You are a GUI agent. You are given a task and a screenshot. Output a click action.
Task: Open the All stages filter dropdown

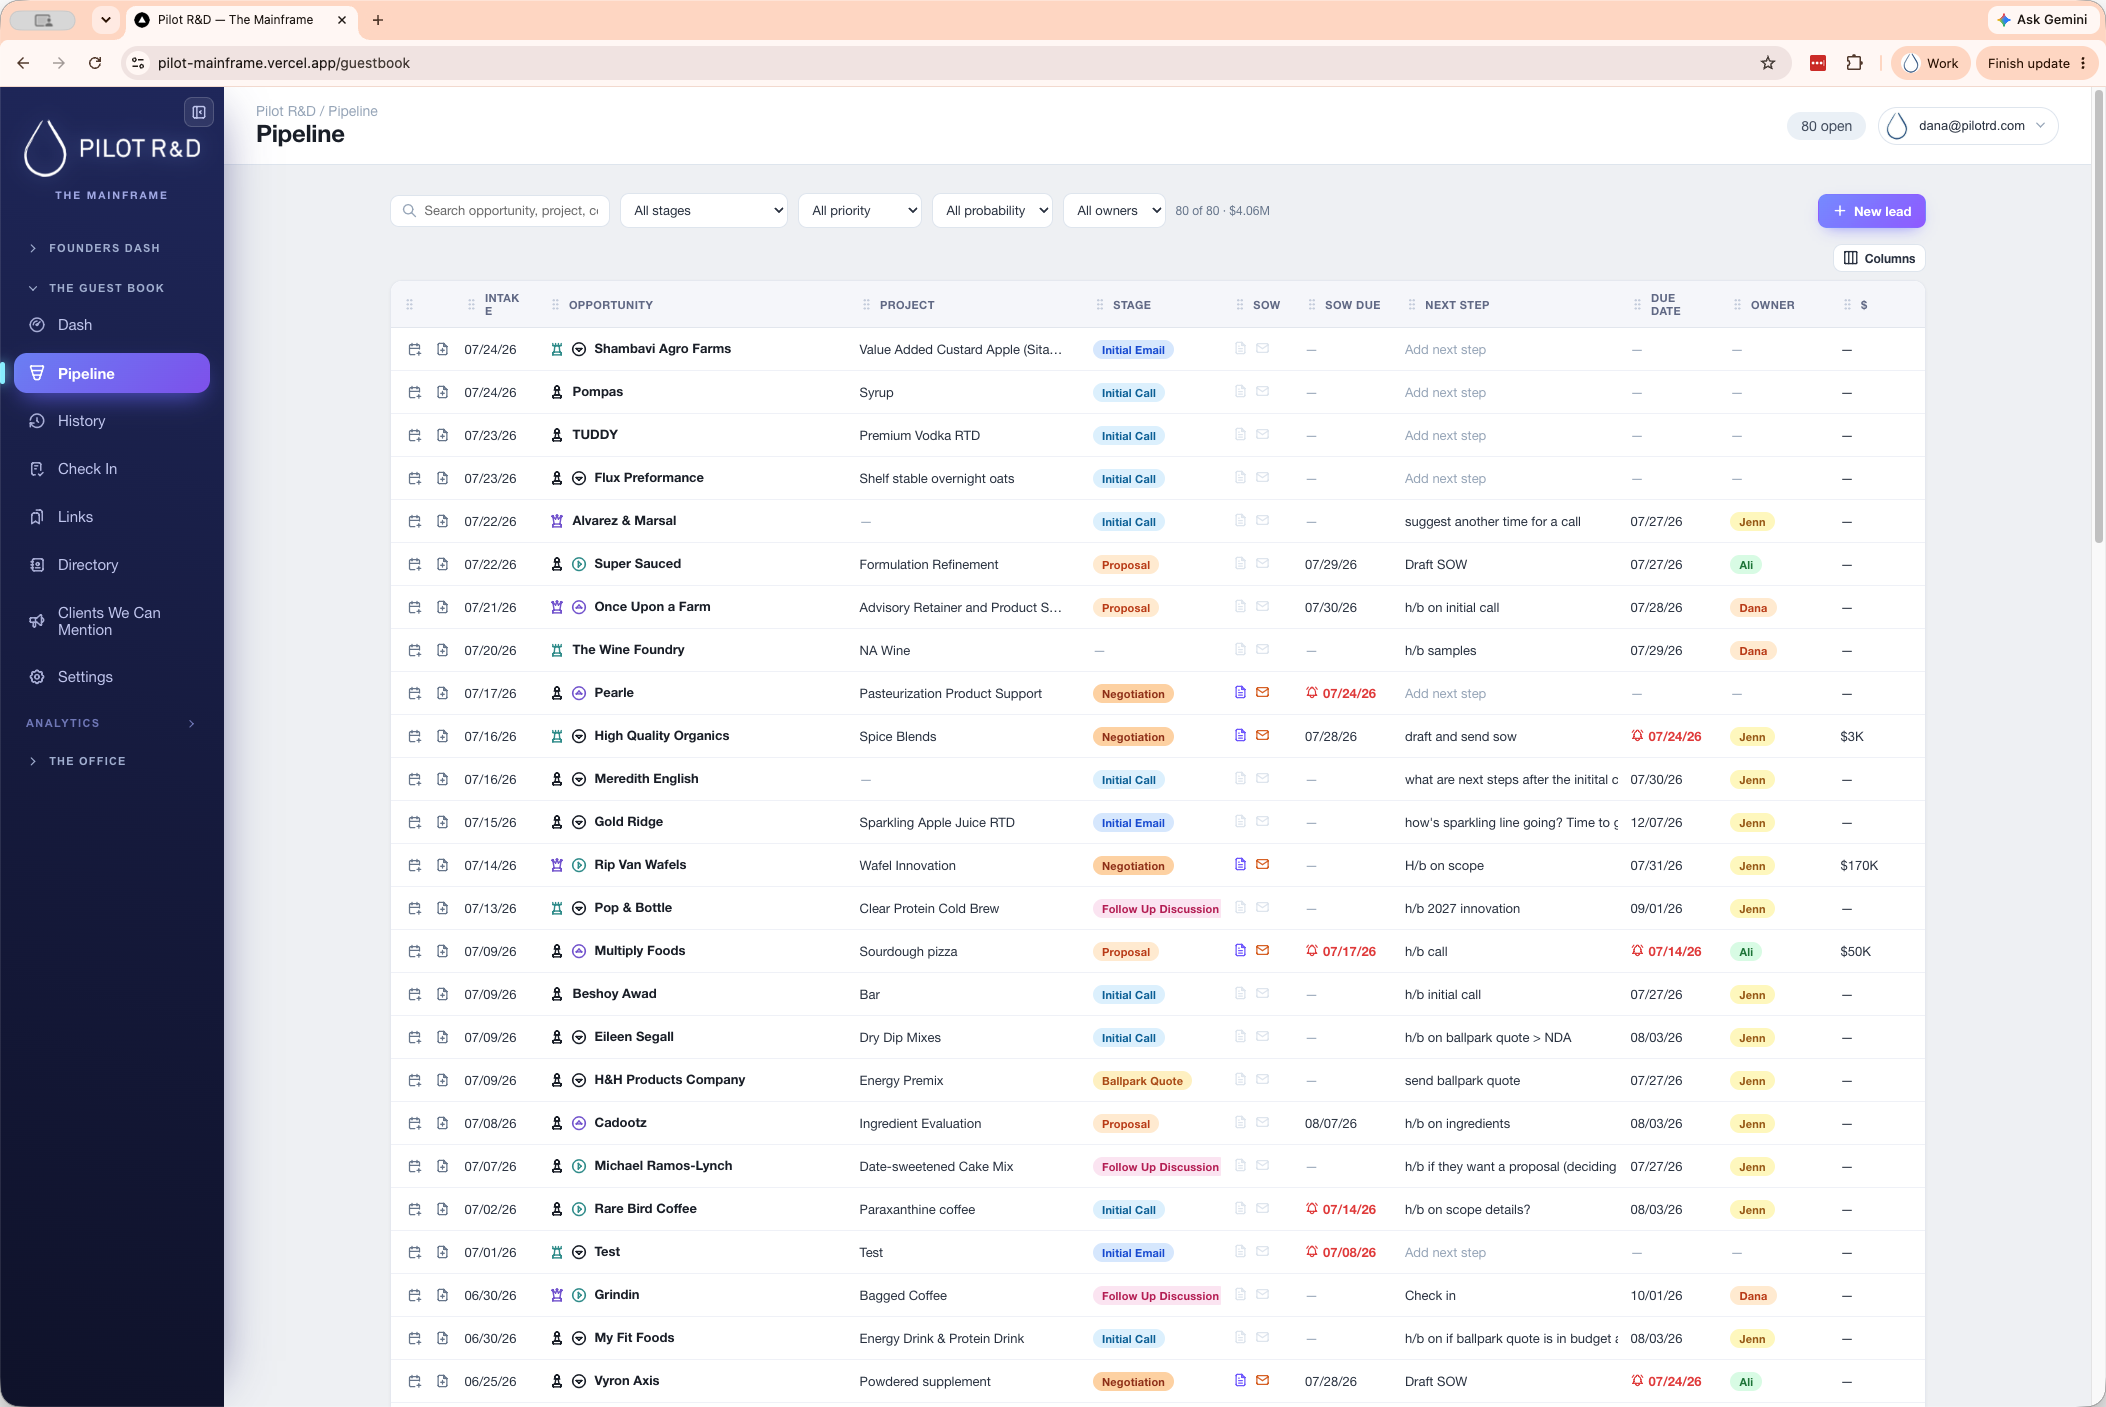[704, 211]
